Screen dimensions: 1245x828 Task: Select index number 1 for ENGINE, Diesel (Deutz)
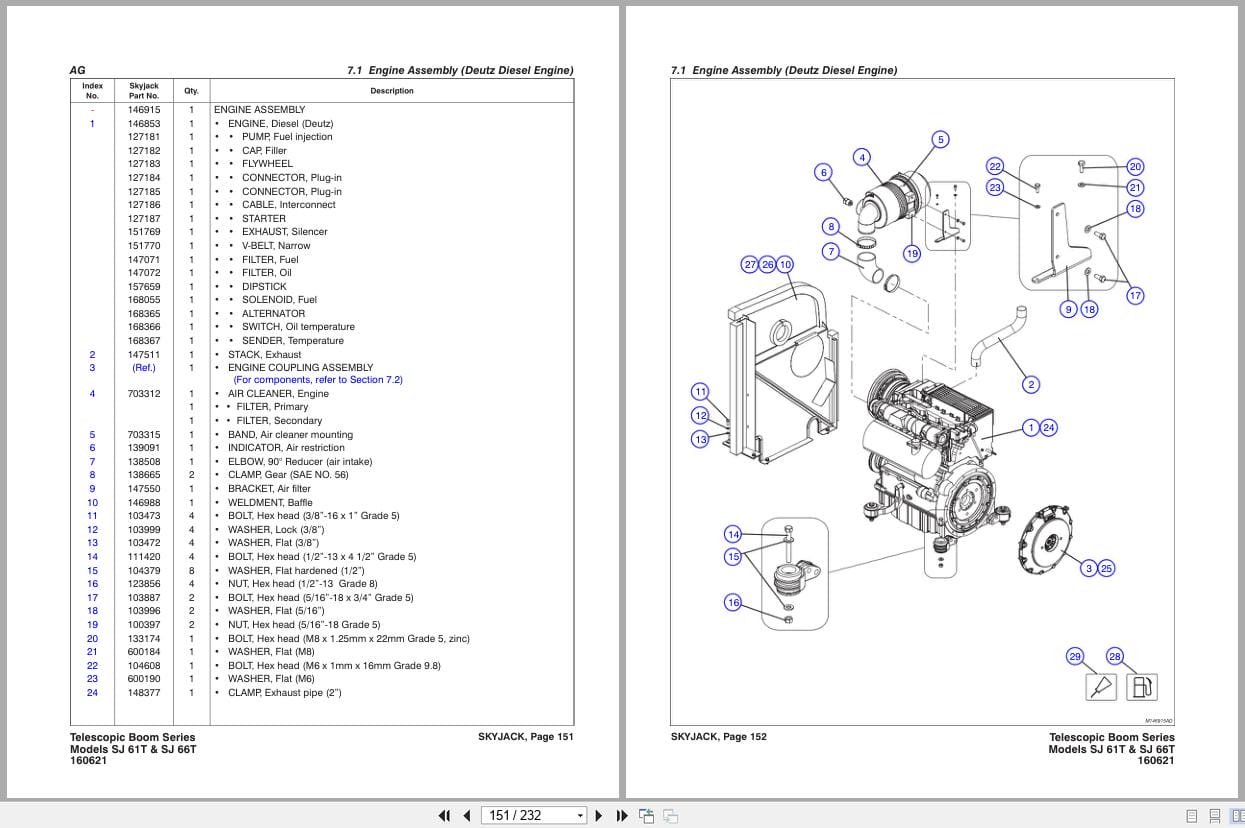pos(92,123)
